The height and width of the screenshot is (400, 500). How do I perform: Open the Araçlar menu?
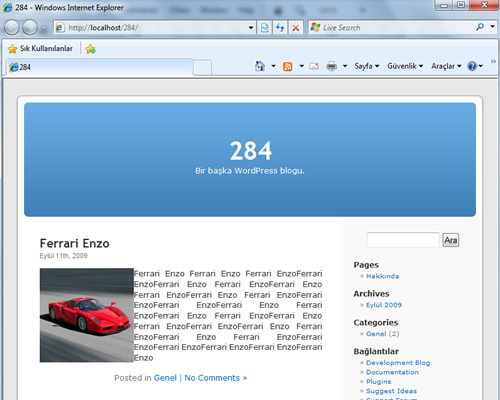point(446,66)
